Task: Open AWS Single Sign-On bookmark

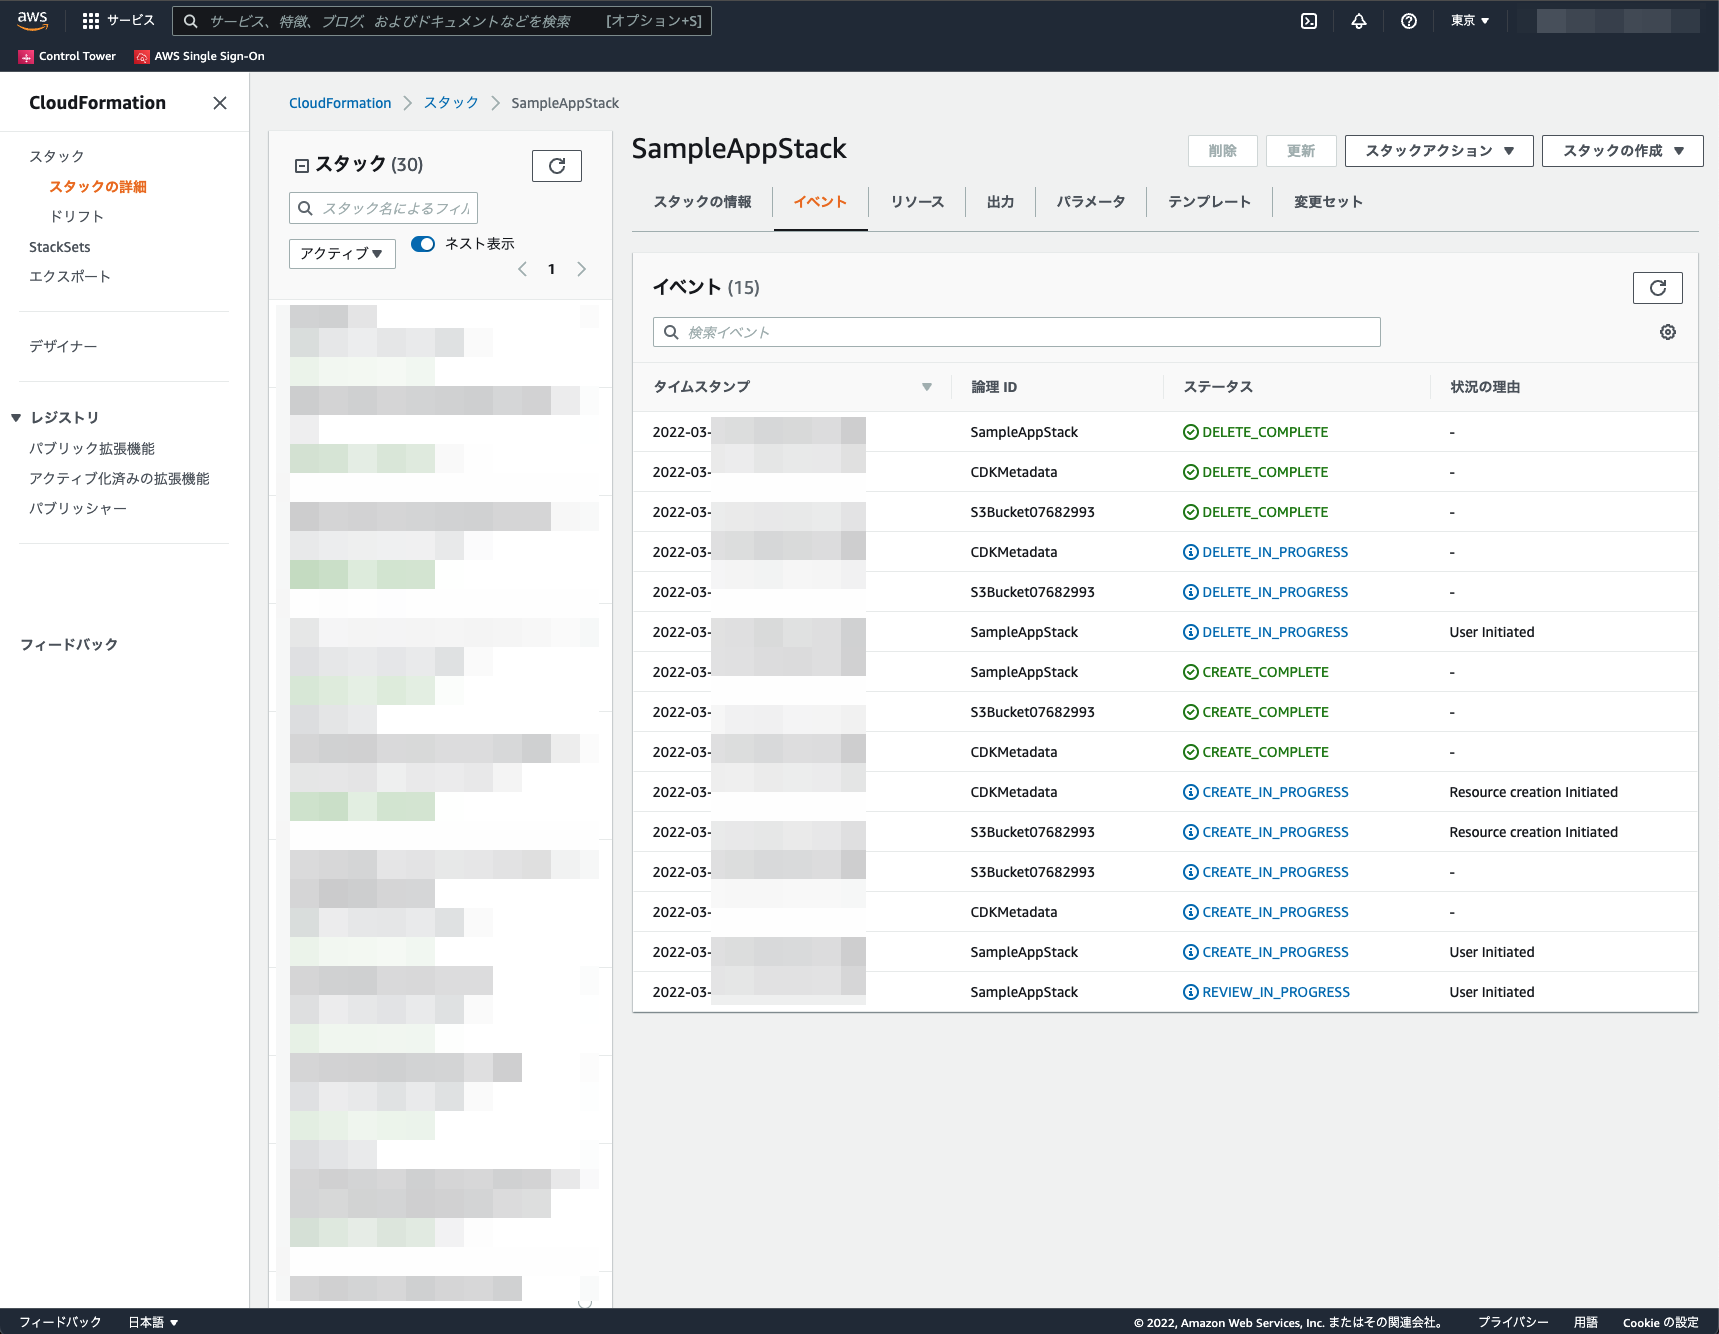Action: coord(200,56)
